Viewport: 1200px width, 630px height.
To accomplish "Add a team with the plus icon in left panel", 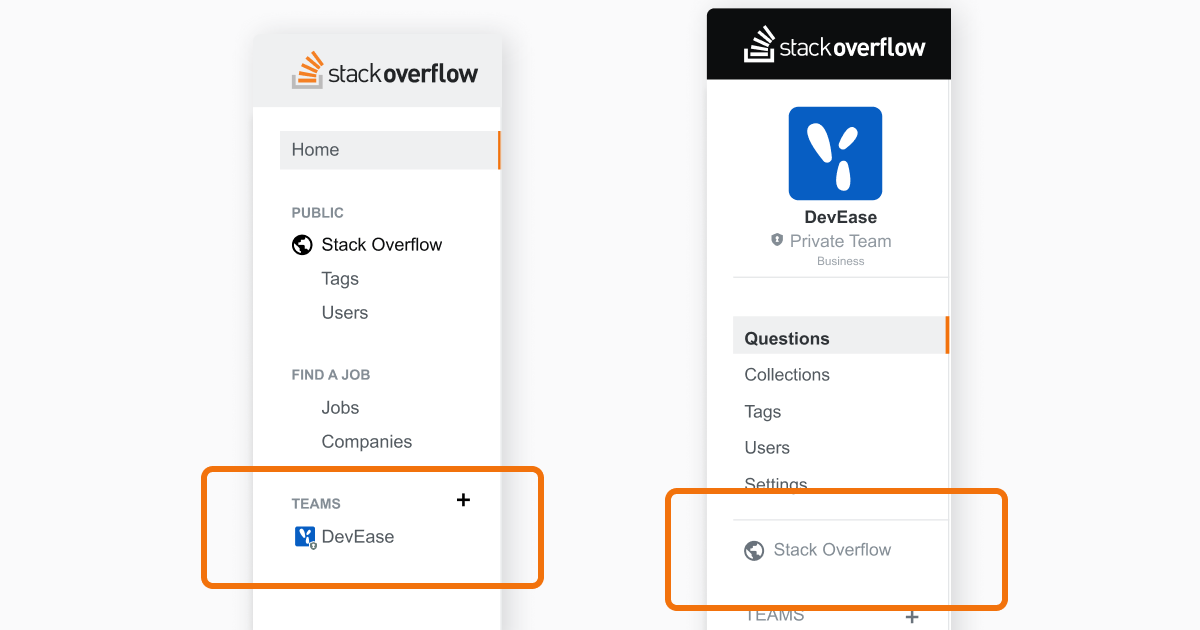I will point(463,500).
